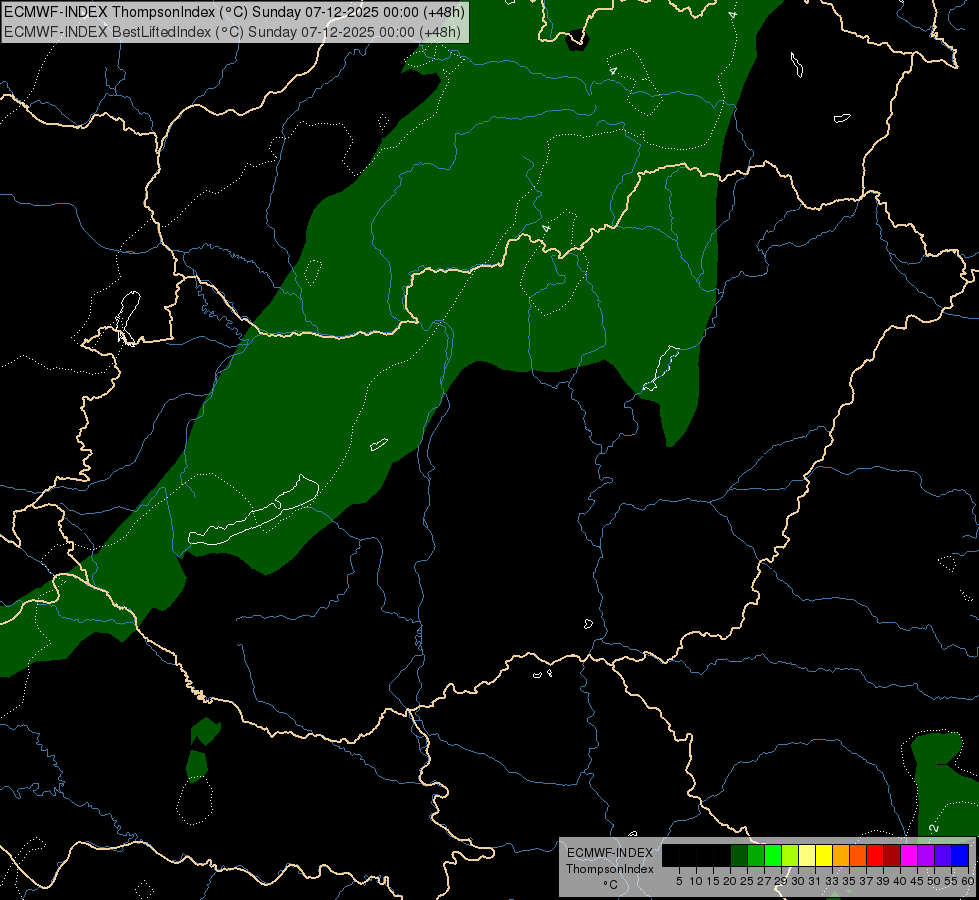Viewport: 979px width, 900px height.
Task: Click the bright red 37–39 legend swatch
Action: tap(875, 855)
